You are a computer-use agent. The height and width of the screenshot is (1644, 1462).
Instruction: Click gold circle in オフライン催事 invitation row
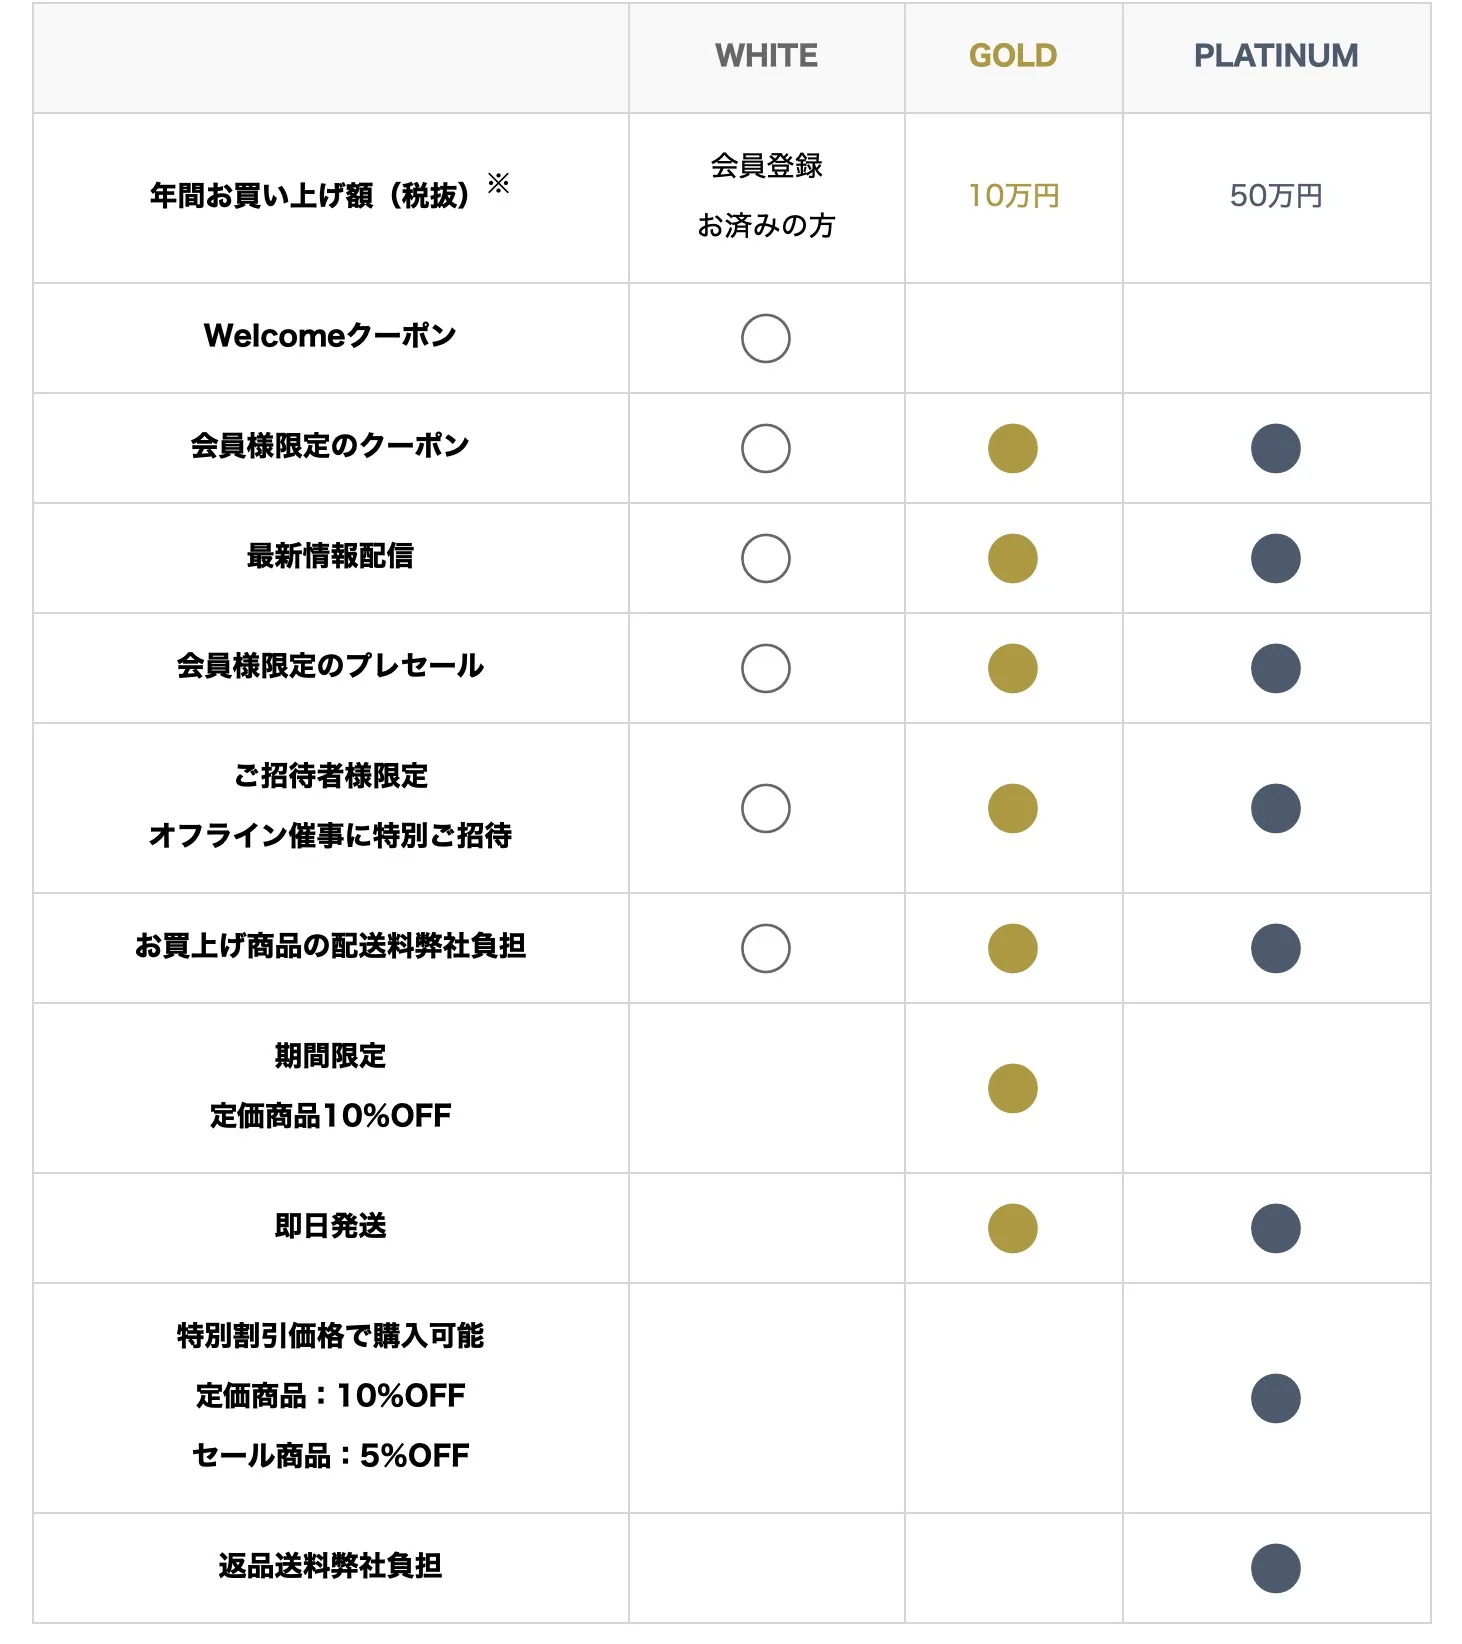1013,808
